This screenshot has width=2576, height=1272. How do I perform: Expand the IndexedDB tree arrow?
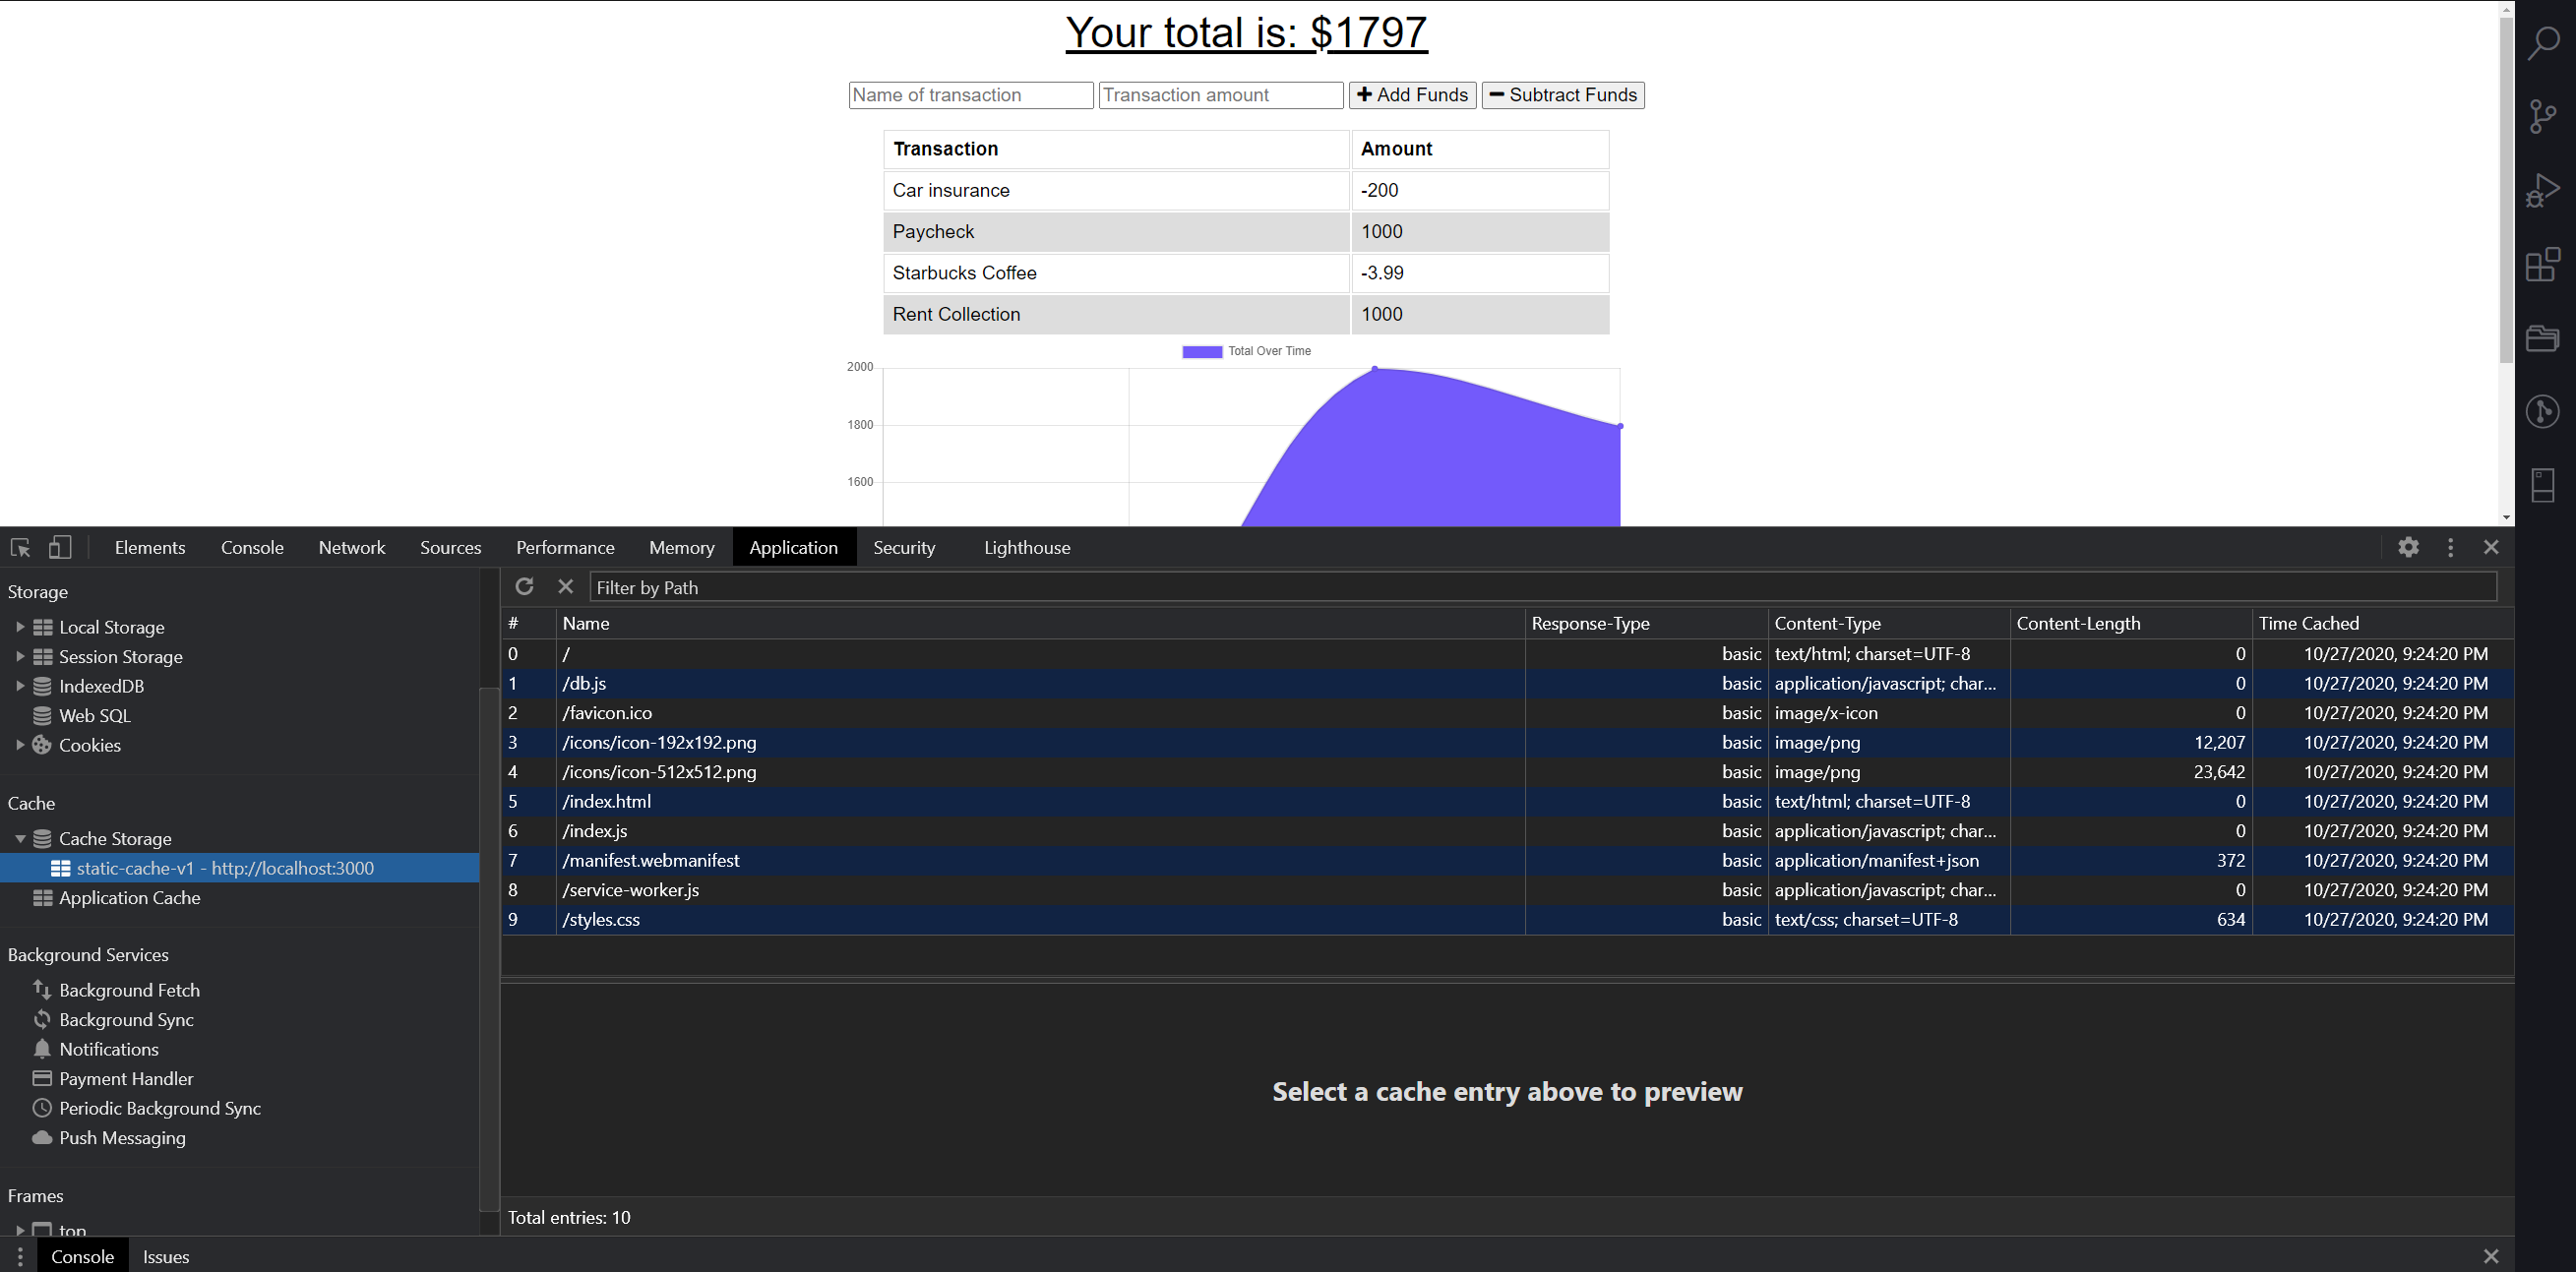pos(20,686)
